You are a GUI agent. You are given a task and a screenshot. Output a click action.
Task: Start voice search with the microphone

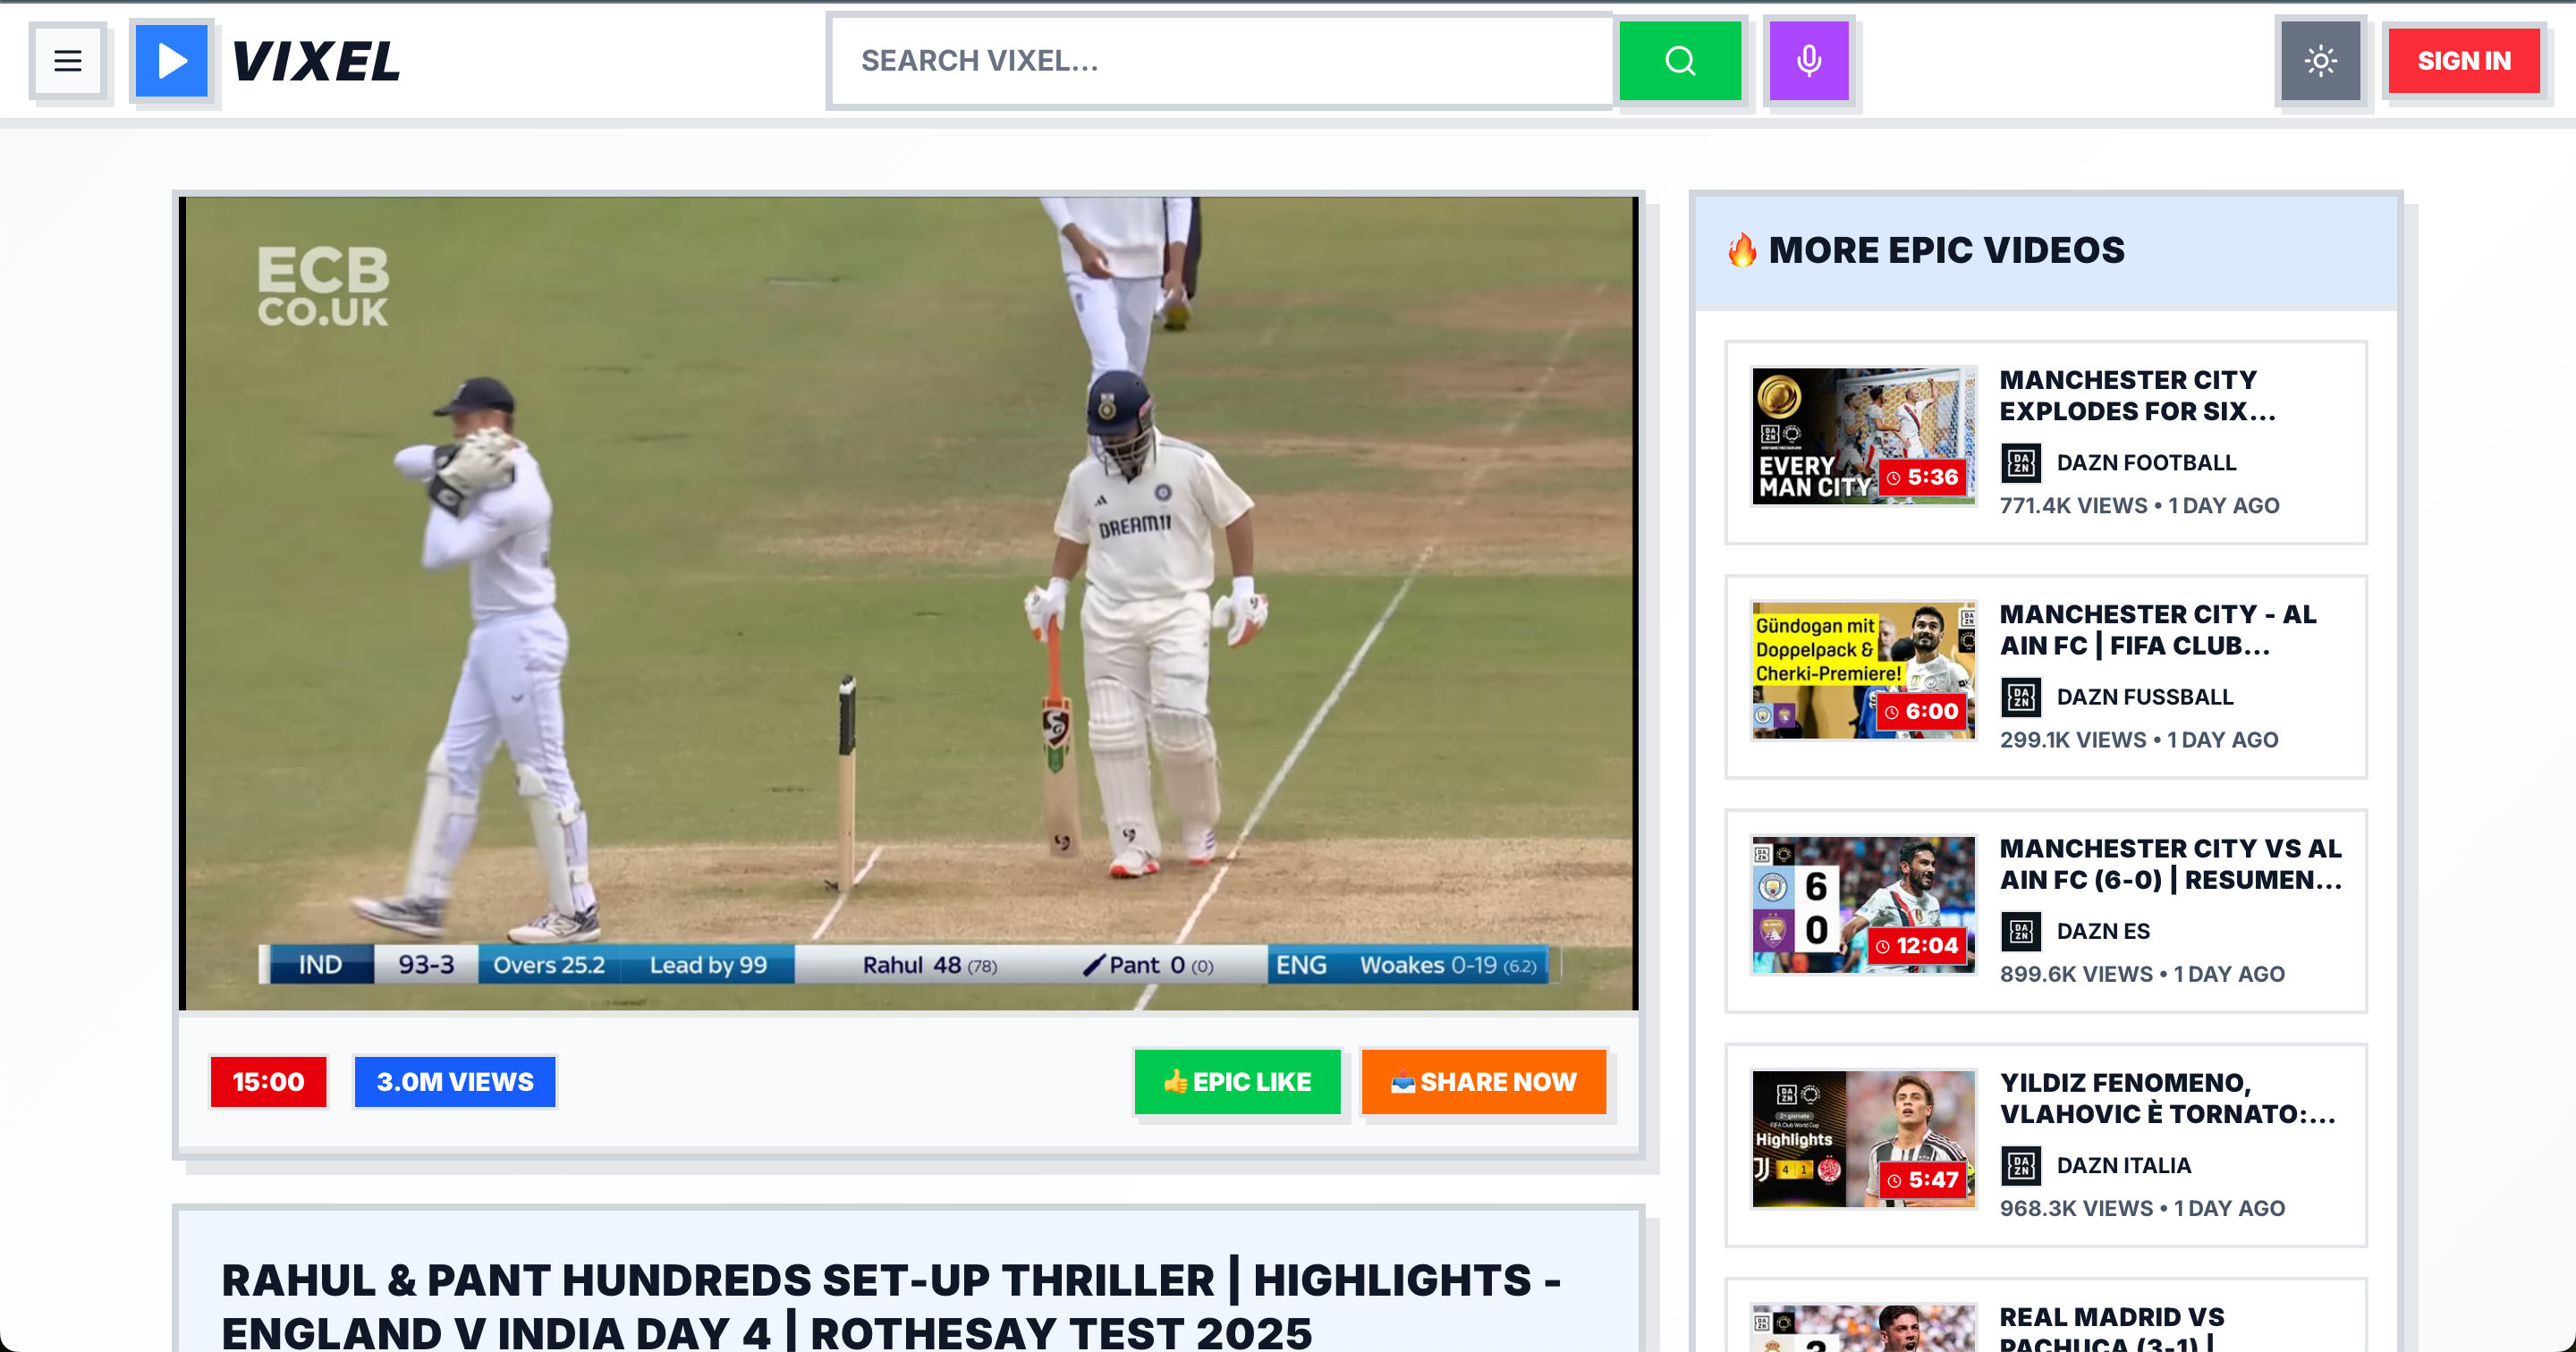[1808, 61]
